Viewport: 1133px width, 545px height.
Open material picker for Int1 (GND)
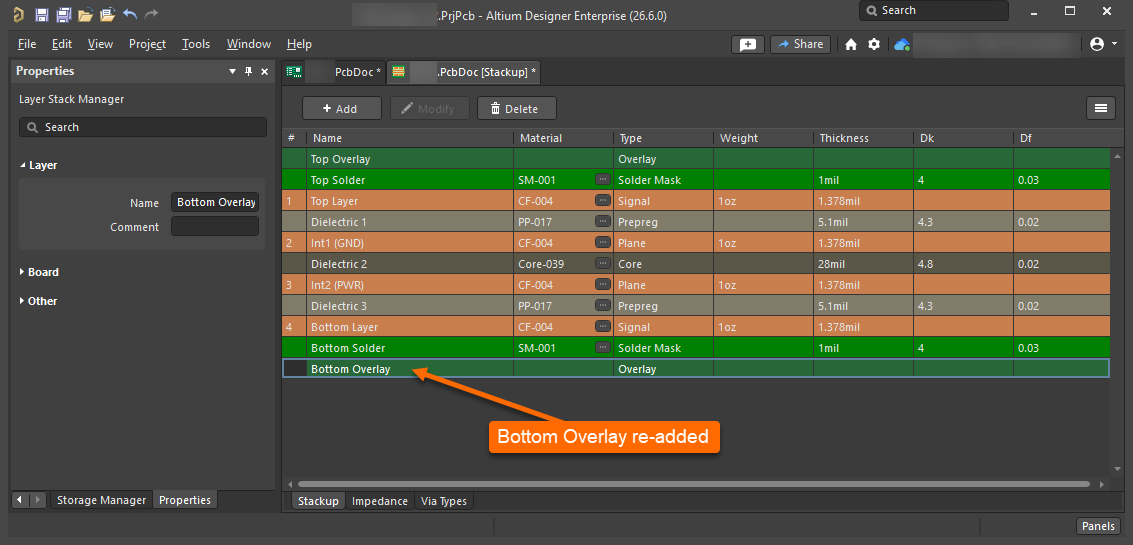(603, 242)
